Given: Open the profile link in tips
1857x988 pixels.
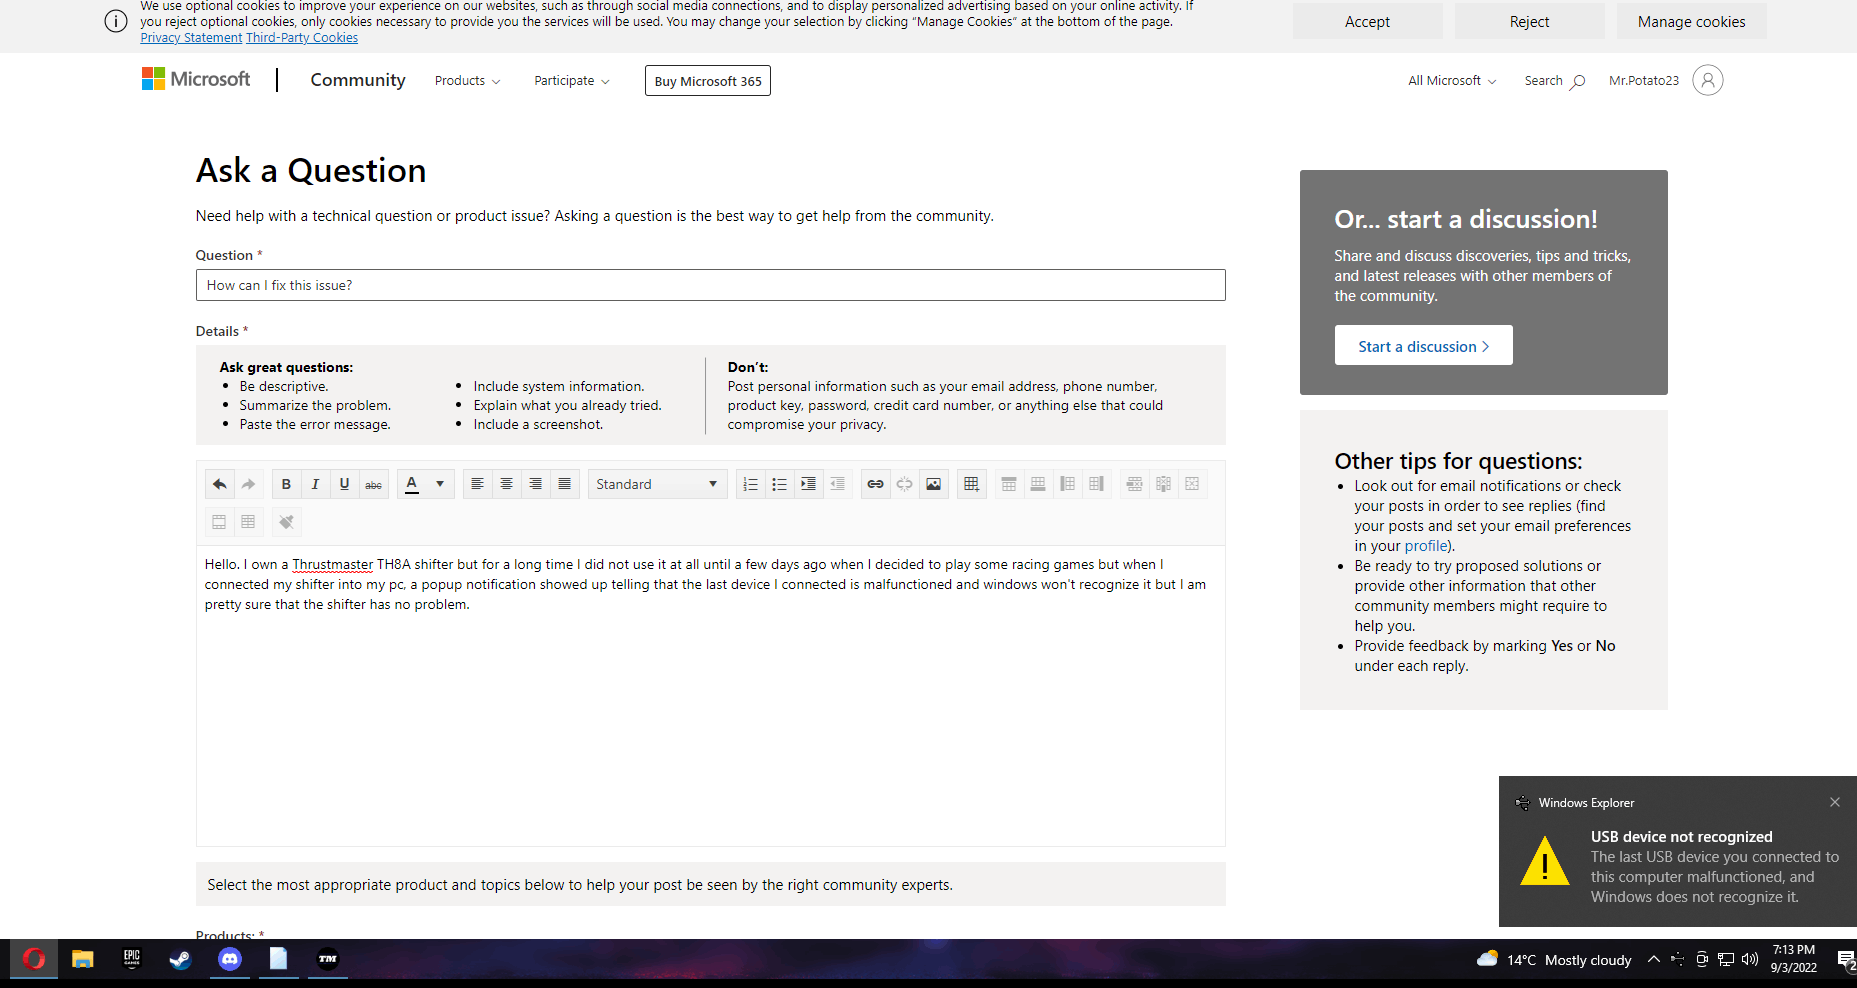Looking at the screenshot, I should tap(1426, 546).
